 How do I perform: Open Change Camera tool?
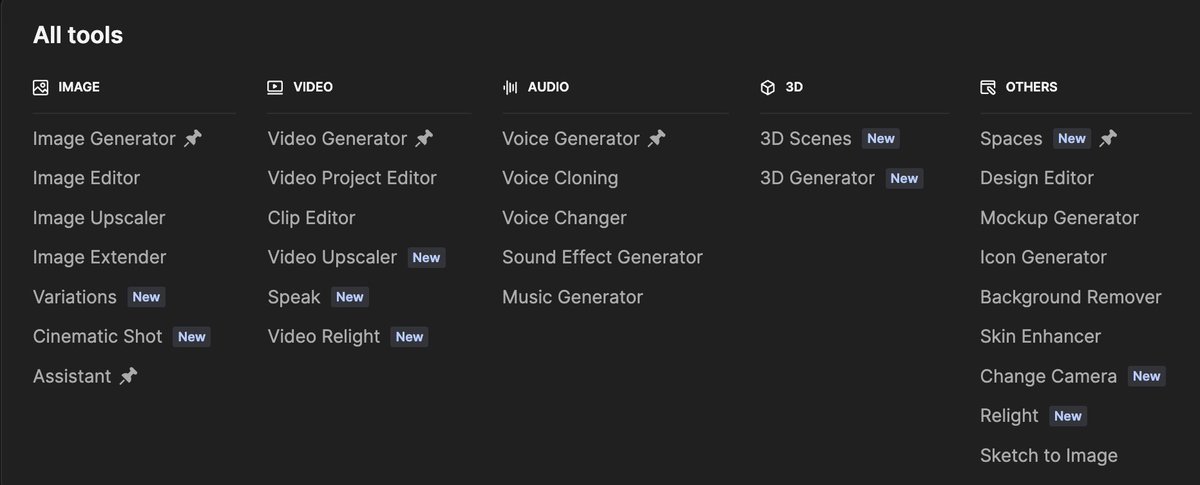tap(1048, 377)
